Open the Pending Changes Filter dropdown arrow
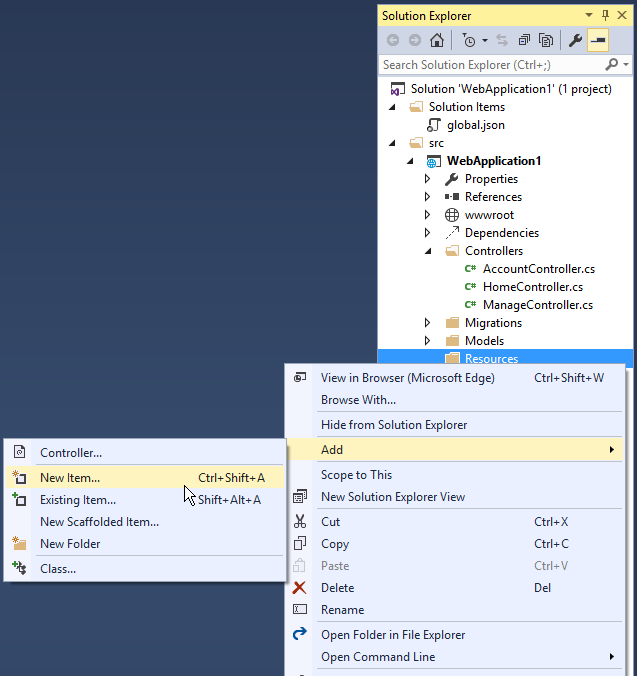 coord(485,41)
